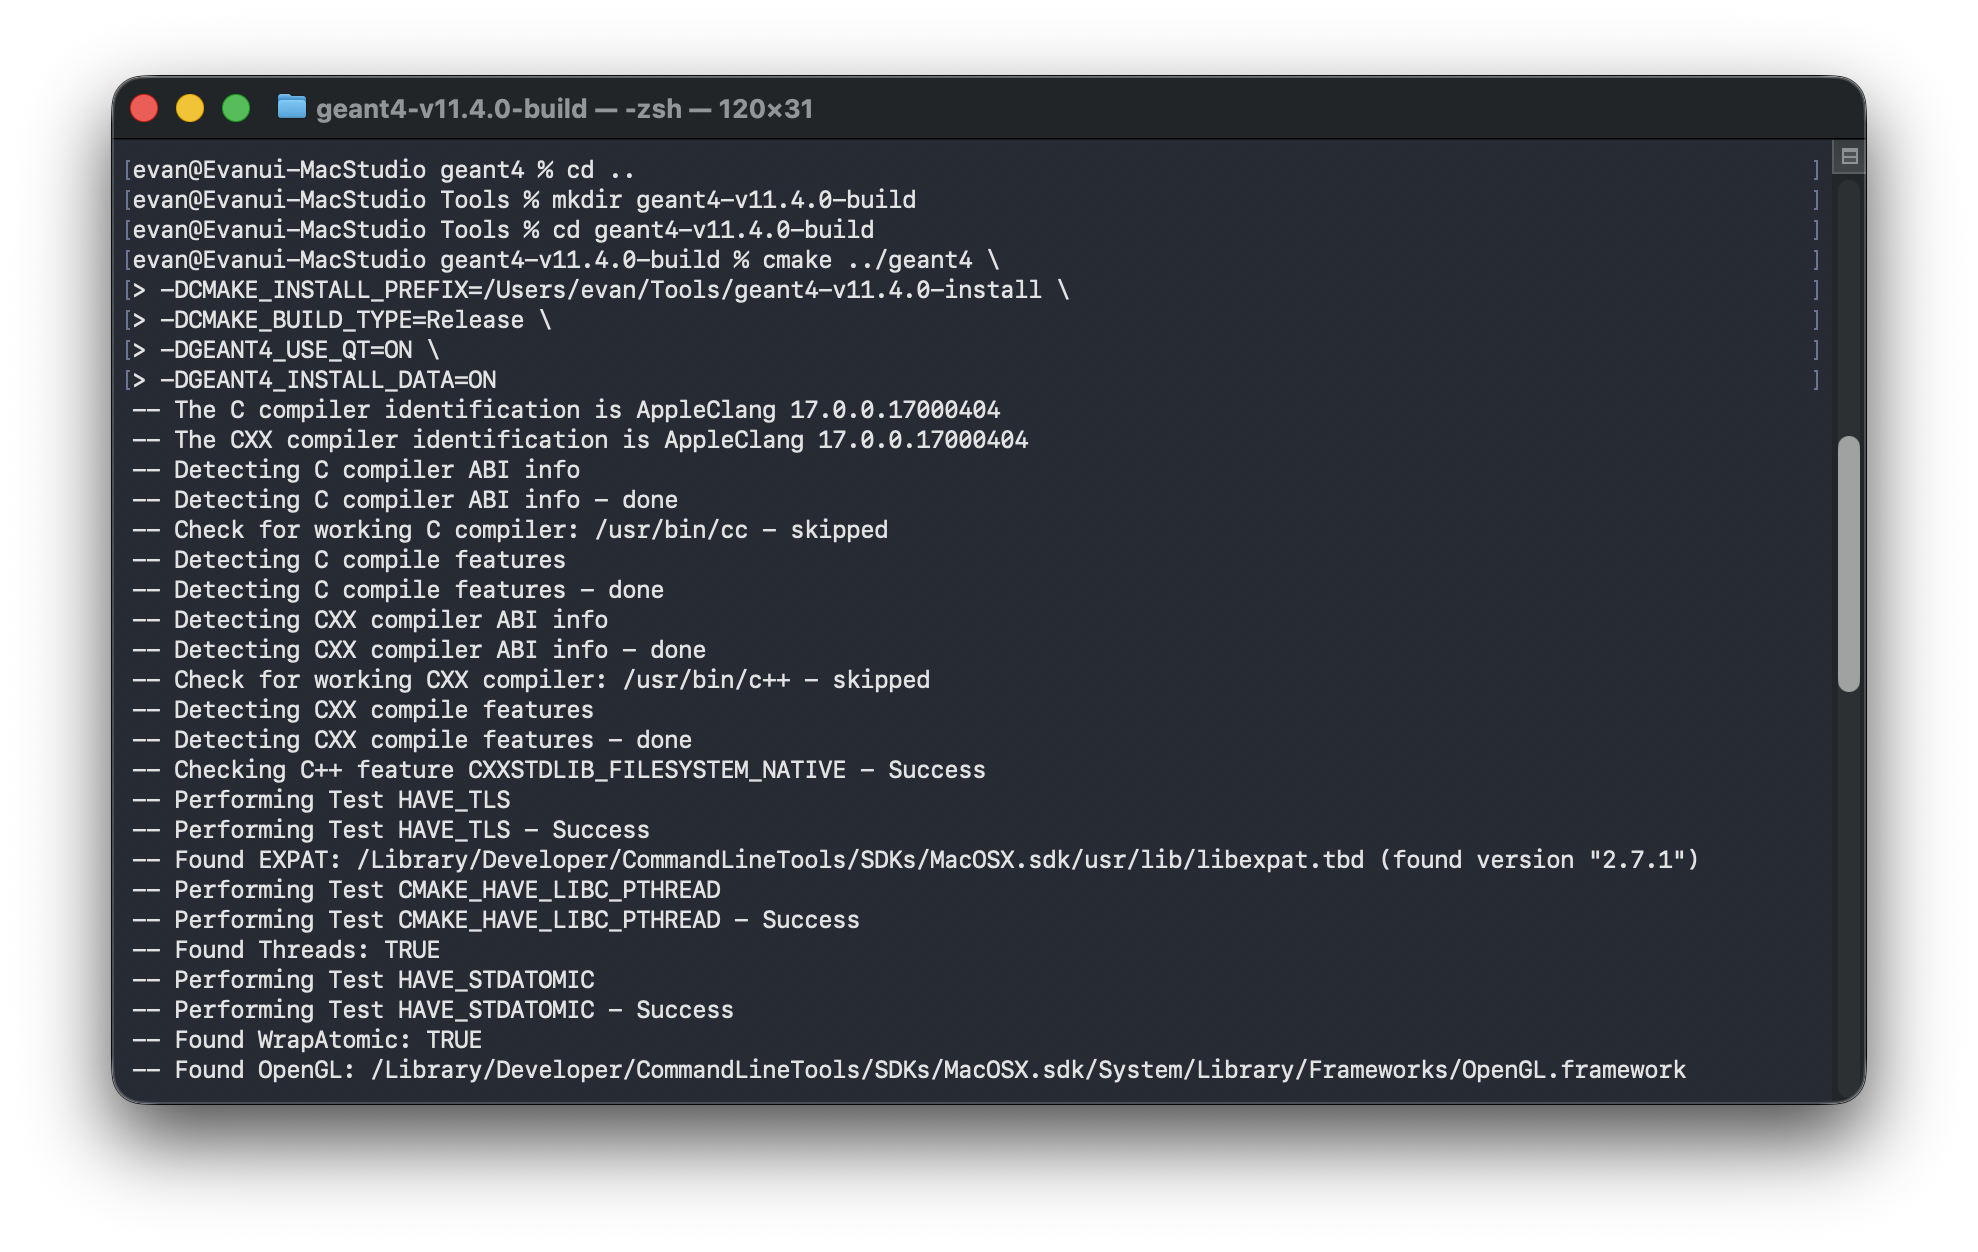Click the yellow minimize traffic-light icon
Image resolution: width=1978 pixels, height=1252 pixels.
point(190,107)
